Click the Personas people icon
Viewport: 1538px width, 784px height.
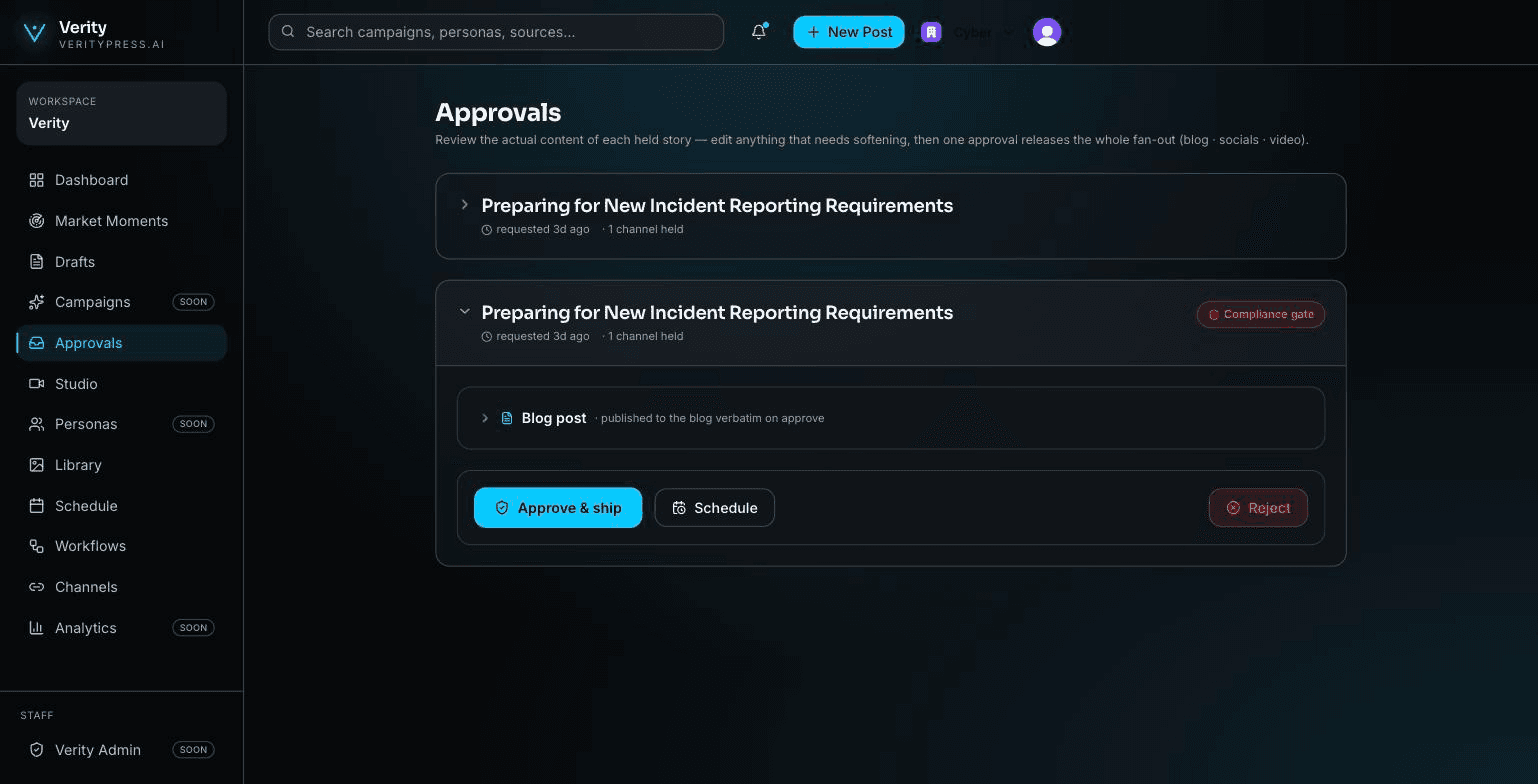(x=37, y=424)
